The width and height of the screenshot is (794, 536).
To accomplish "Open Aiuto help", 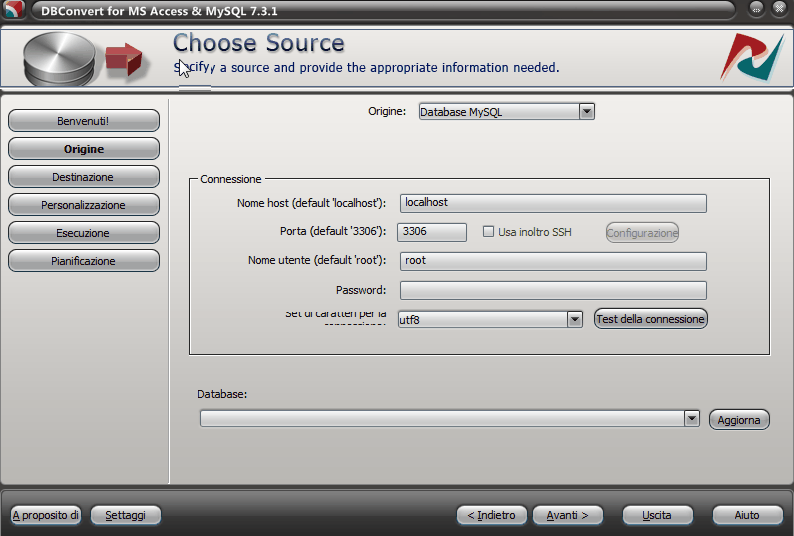I will coord(747,515).
